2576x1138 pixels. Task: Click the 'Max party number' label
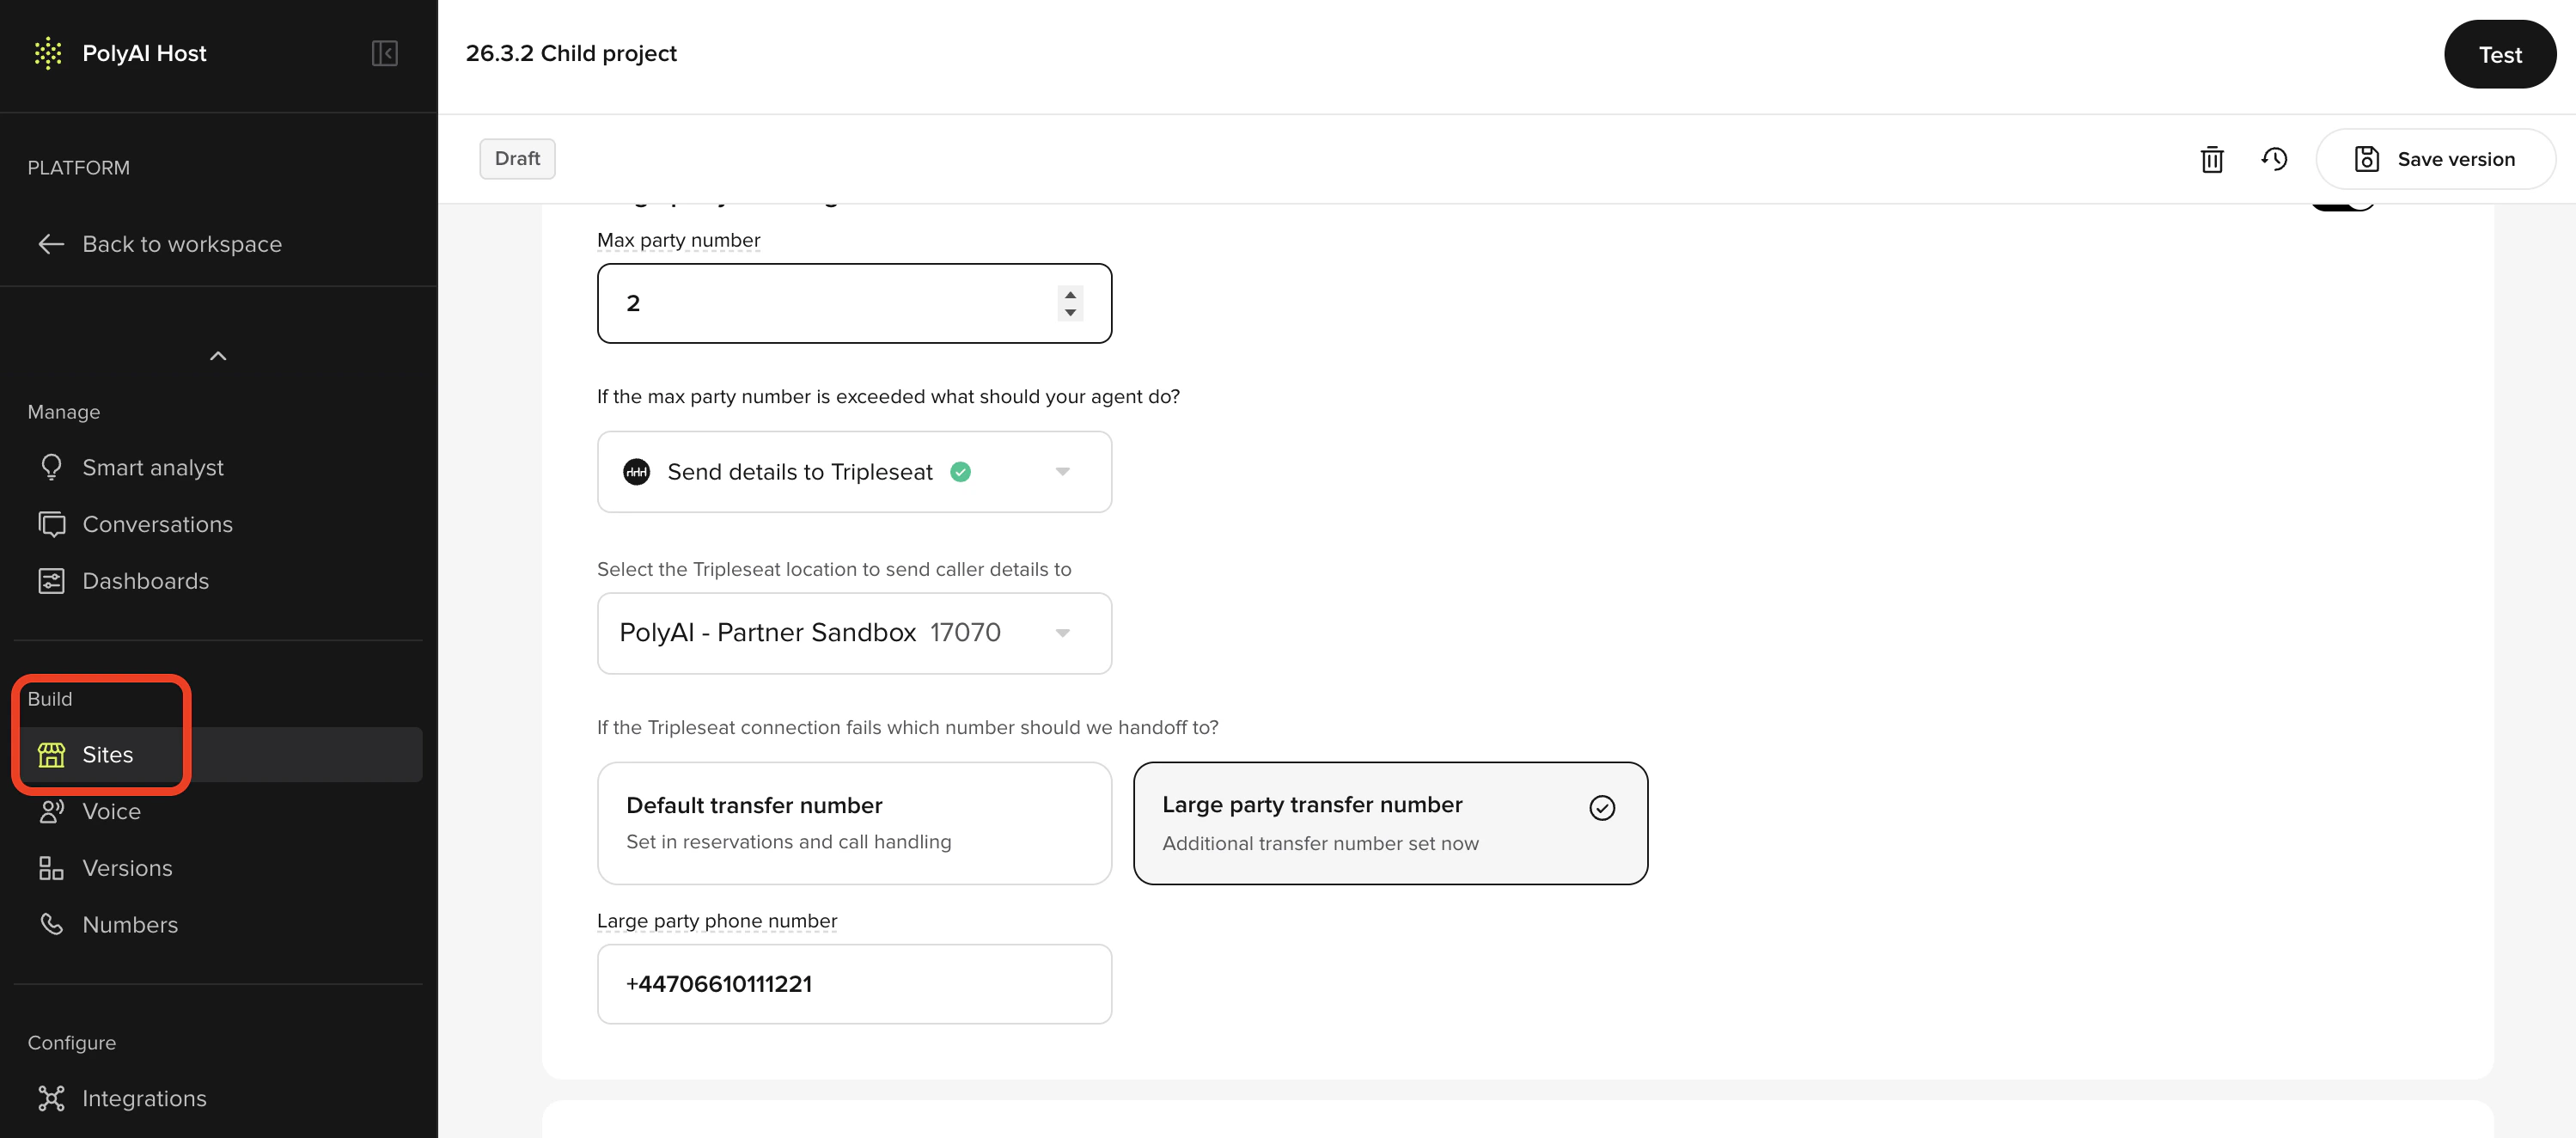click(678, 240)
